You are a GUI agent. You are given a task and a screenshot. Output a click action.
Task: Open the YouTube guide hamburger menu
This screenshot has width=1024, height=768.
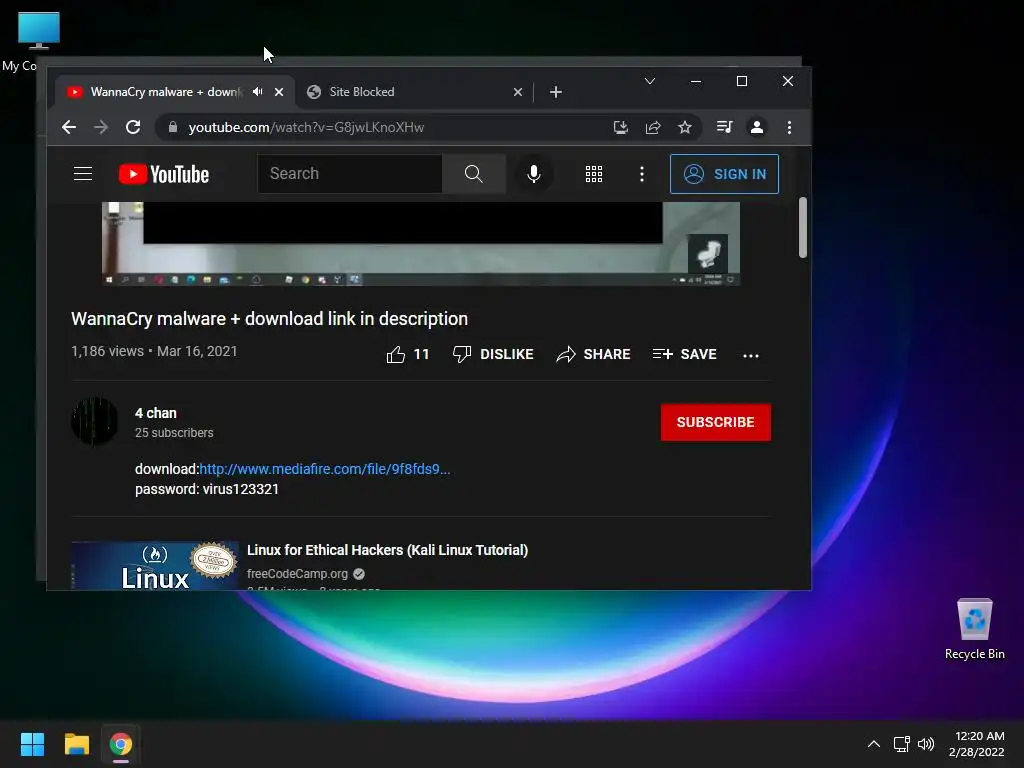[x=83, y=174]
